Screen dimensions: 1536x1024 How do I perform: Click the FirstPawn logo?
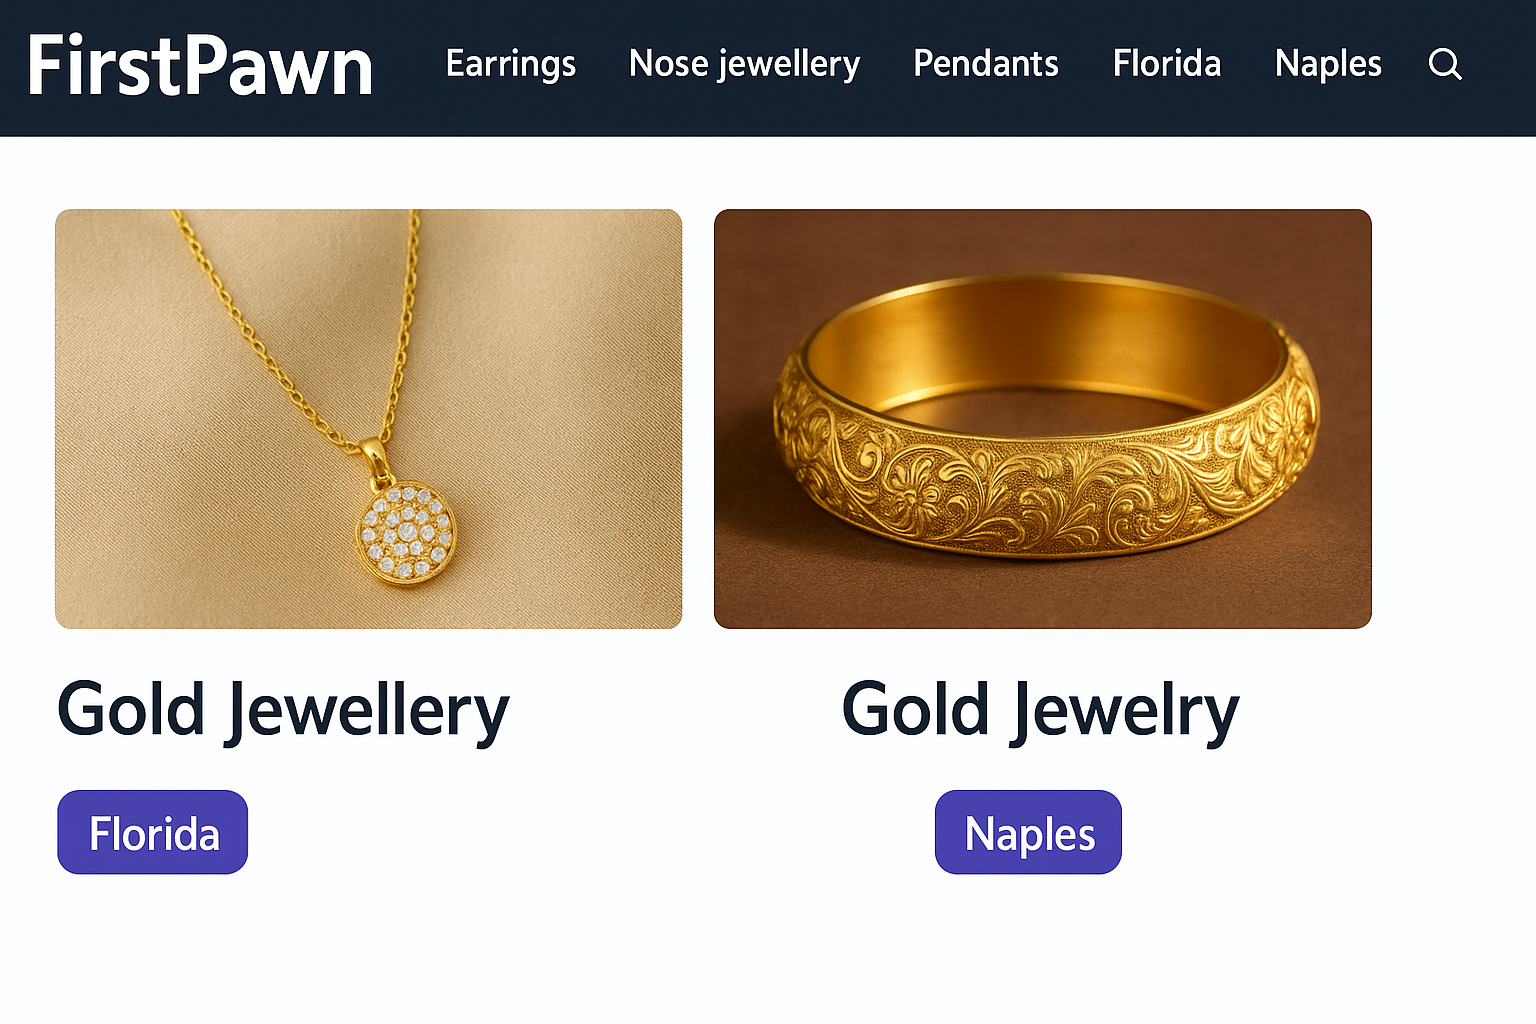click(200, 66)
